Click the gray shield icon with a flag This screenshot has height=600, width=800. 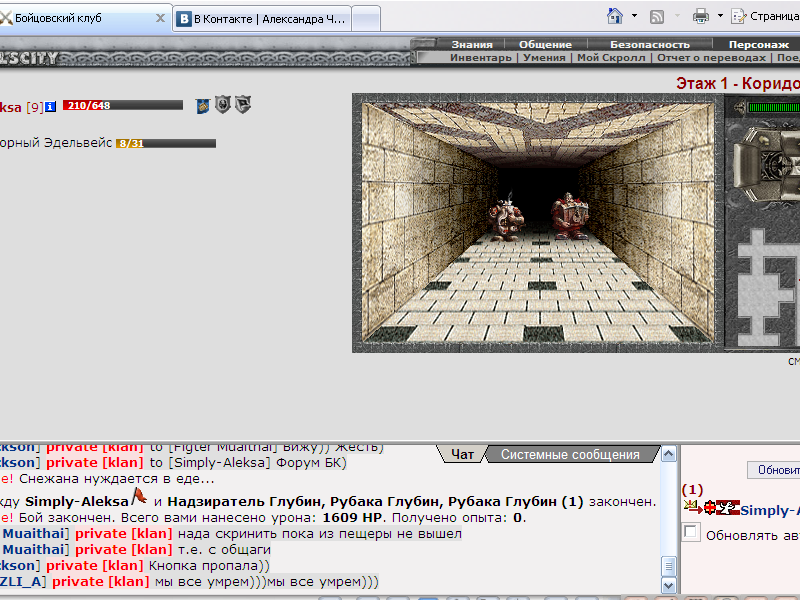click(x=243, y=105)
